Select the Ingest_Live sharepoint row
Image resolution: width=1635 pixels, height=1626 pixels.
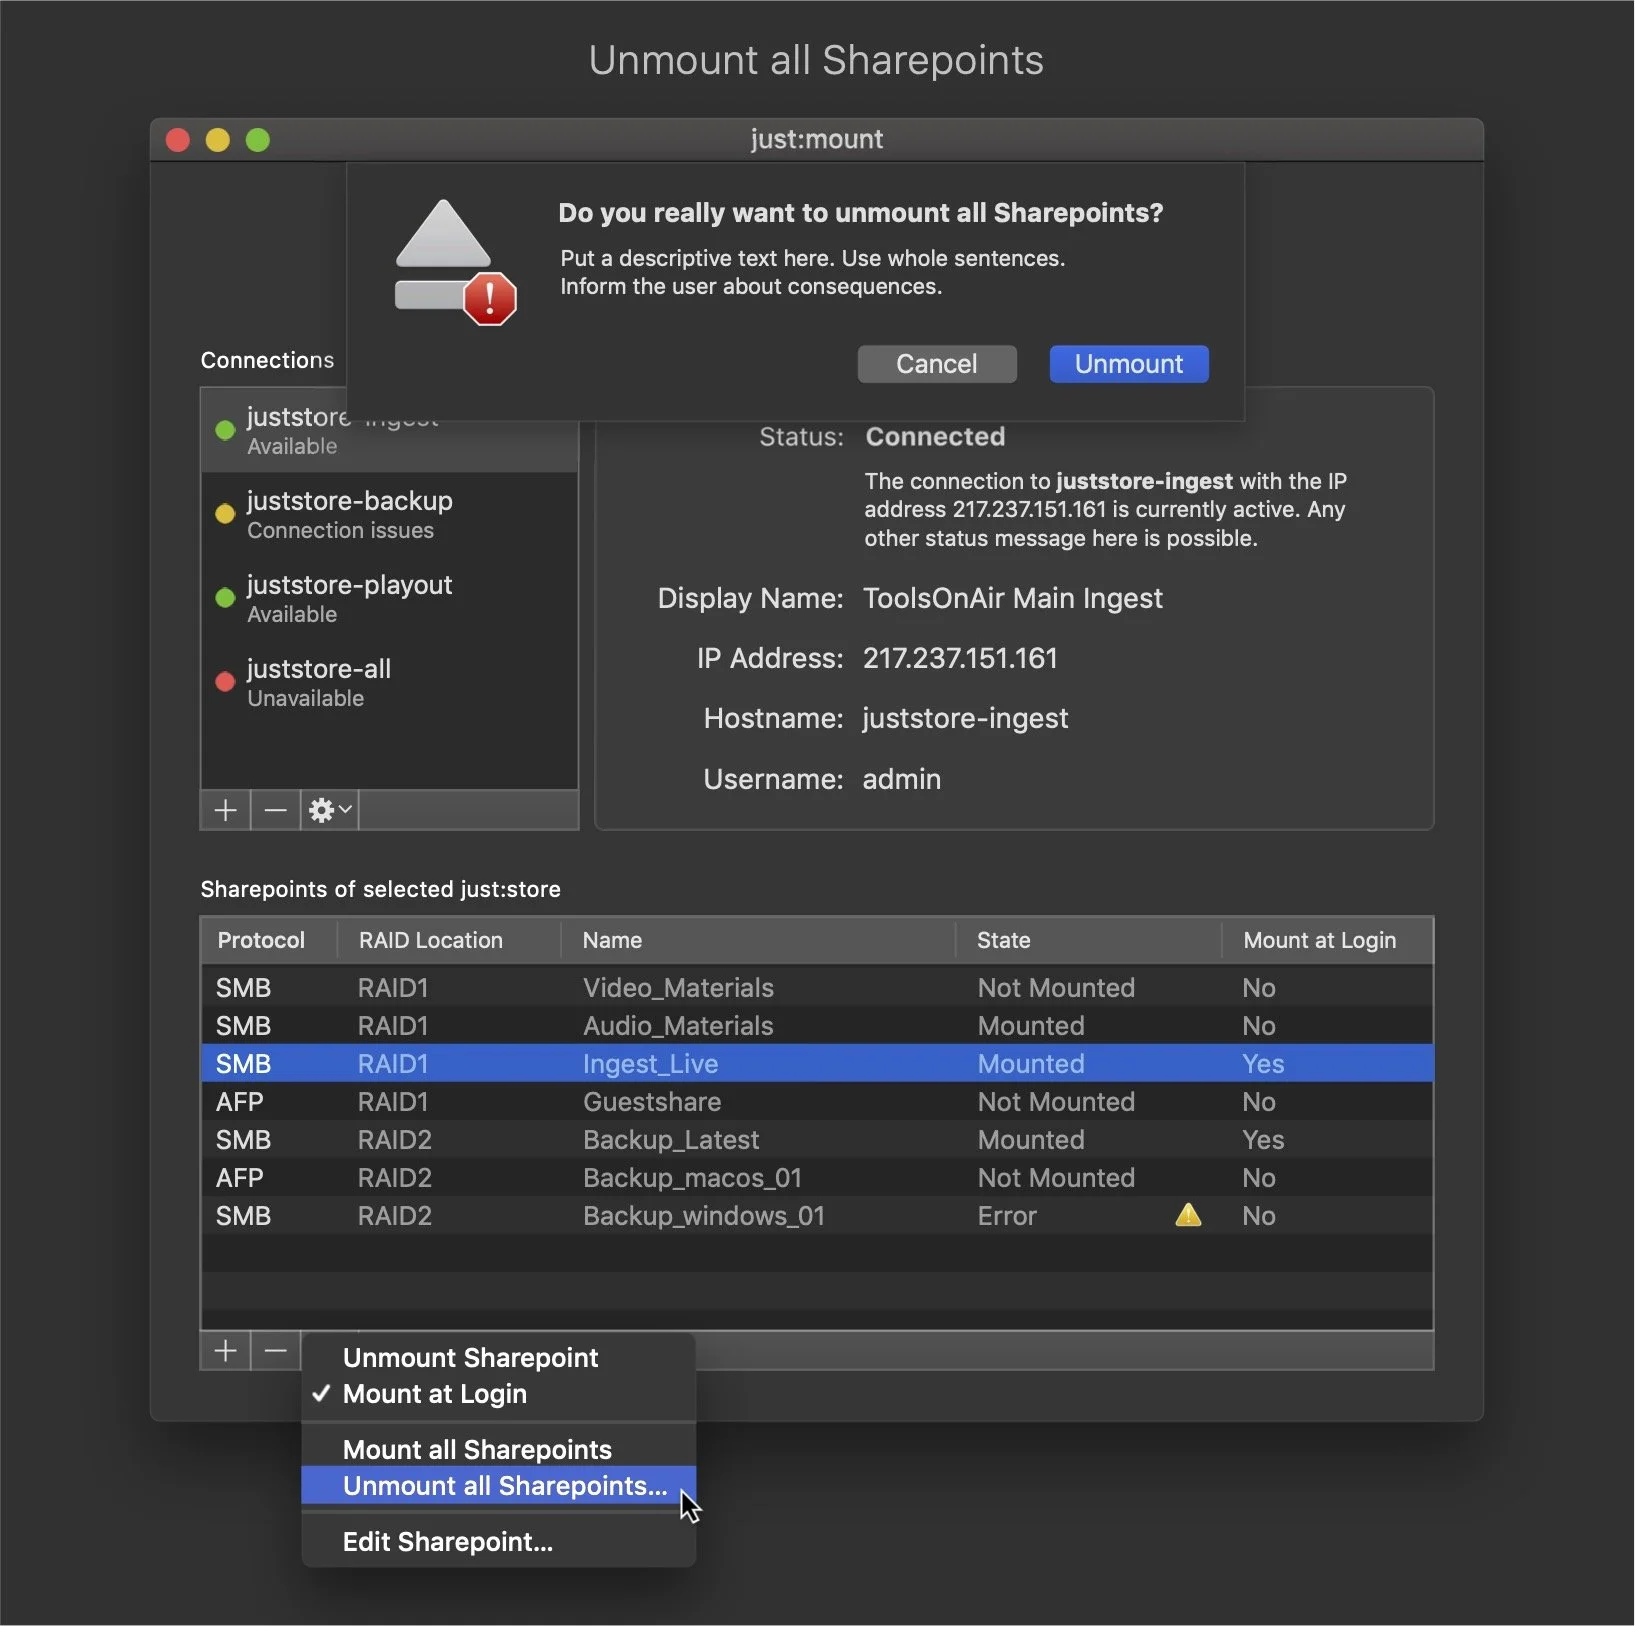tap(817, 1063)
